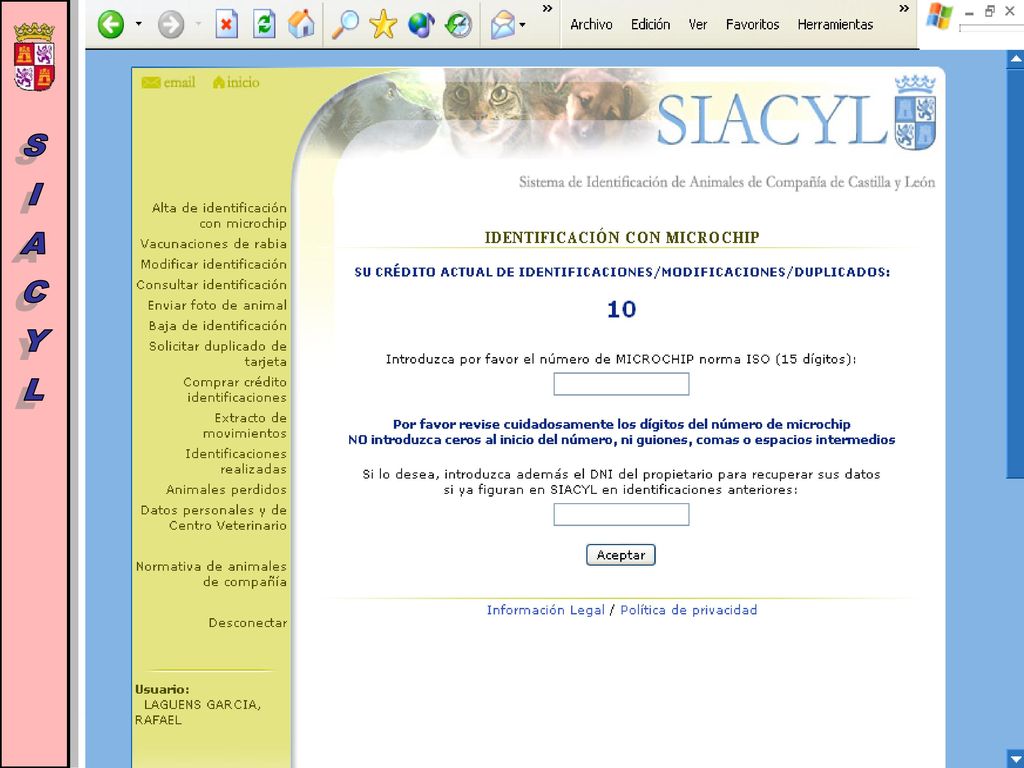This screenshot has width=1024, height=768.
Task: Go to browser Home page icon
Action: 301,25
